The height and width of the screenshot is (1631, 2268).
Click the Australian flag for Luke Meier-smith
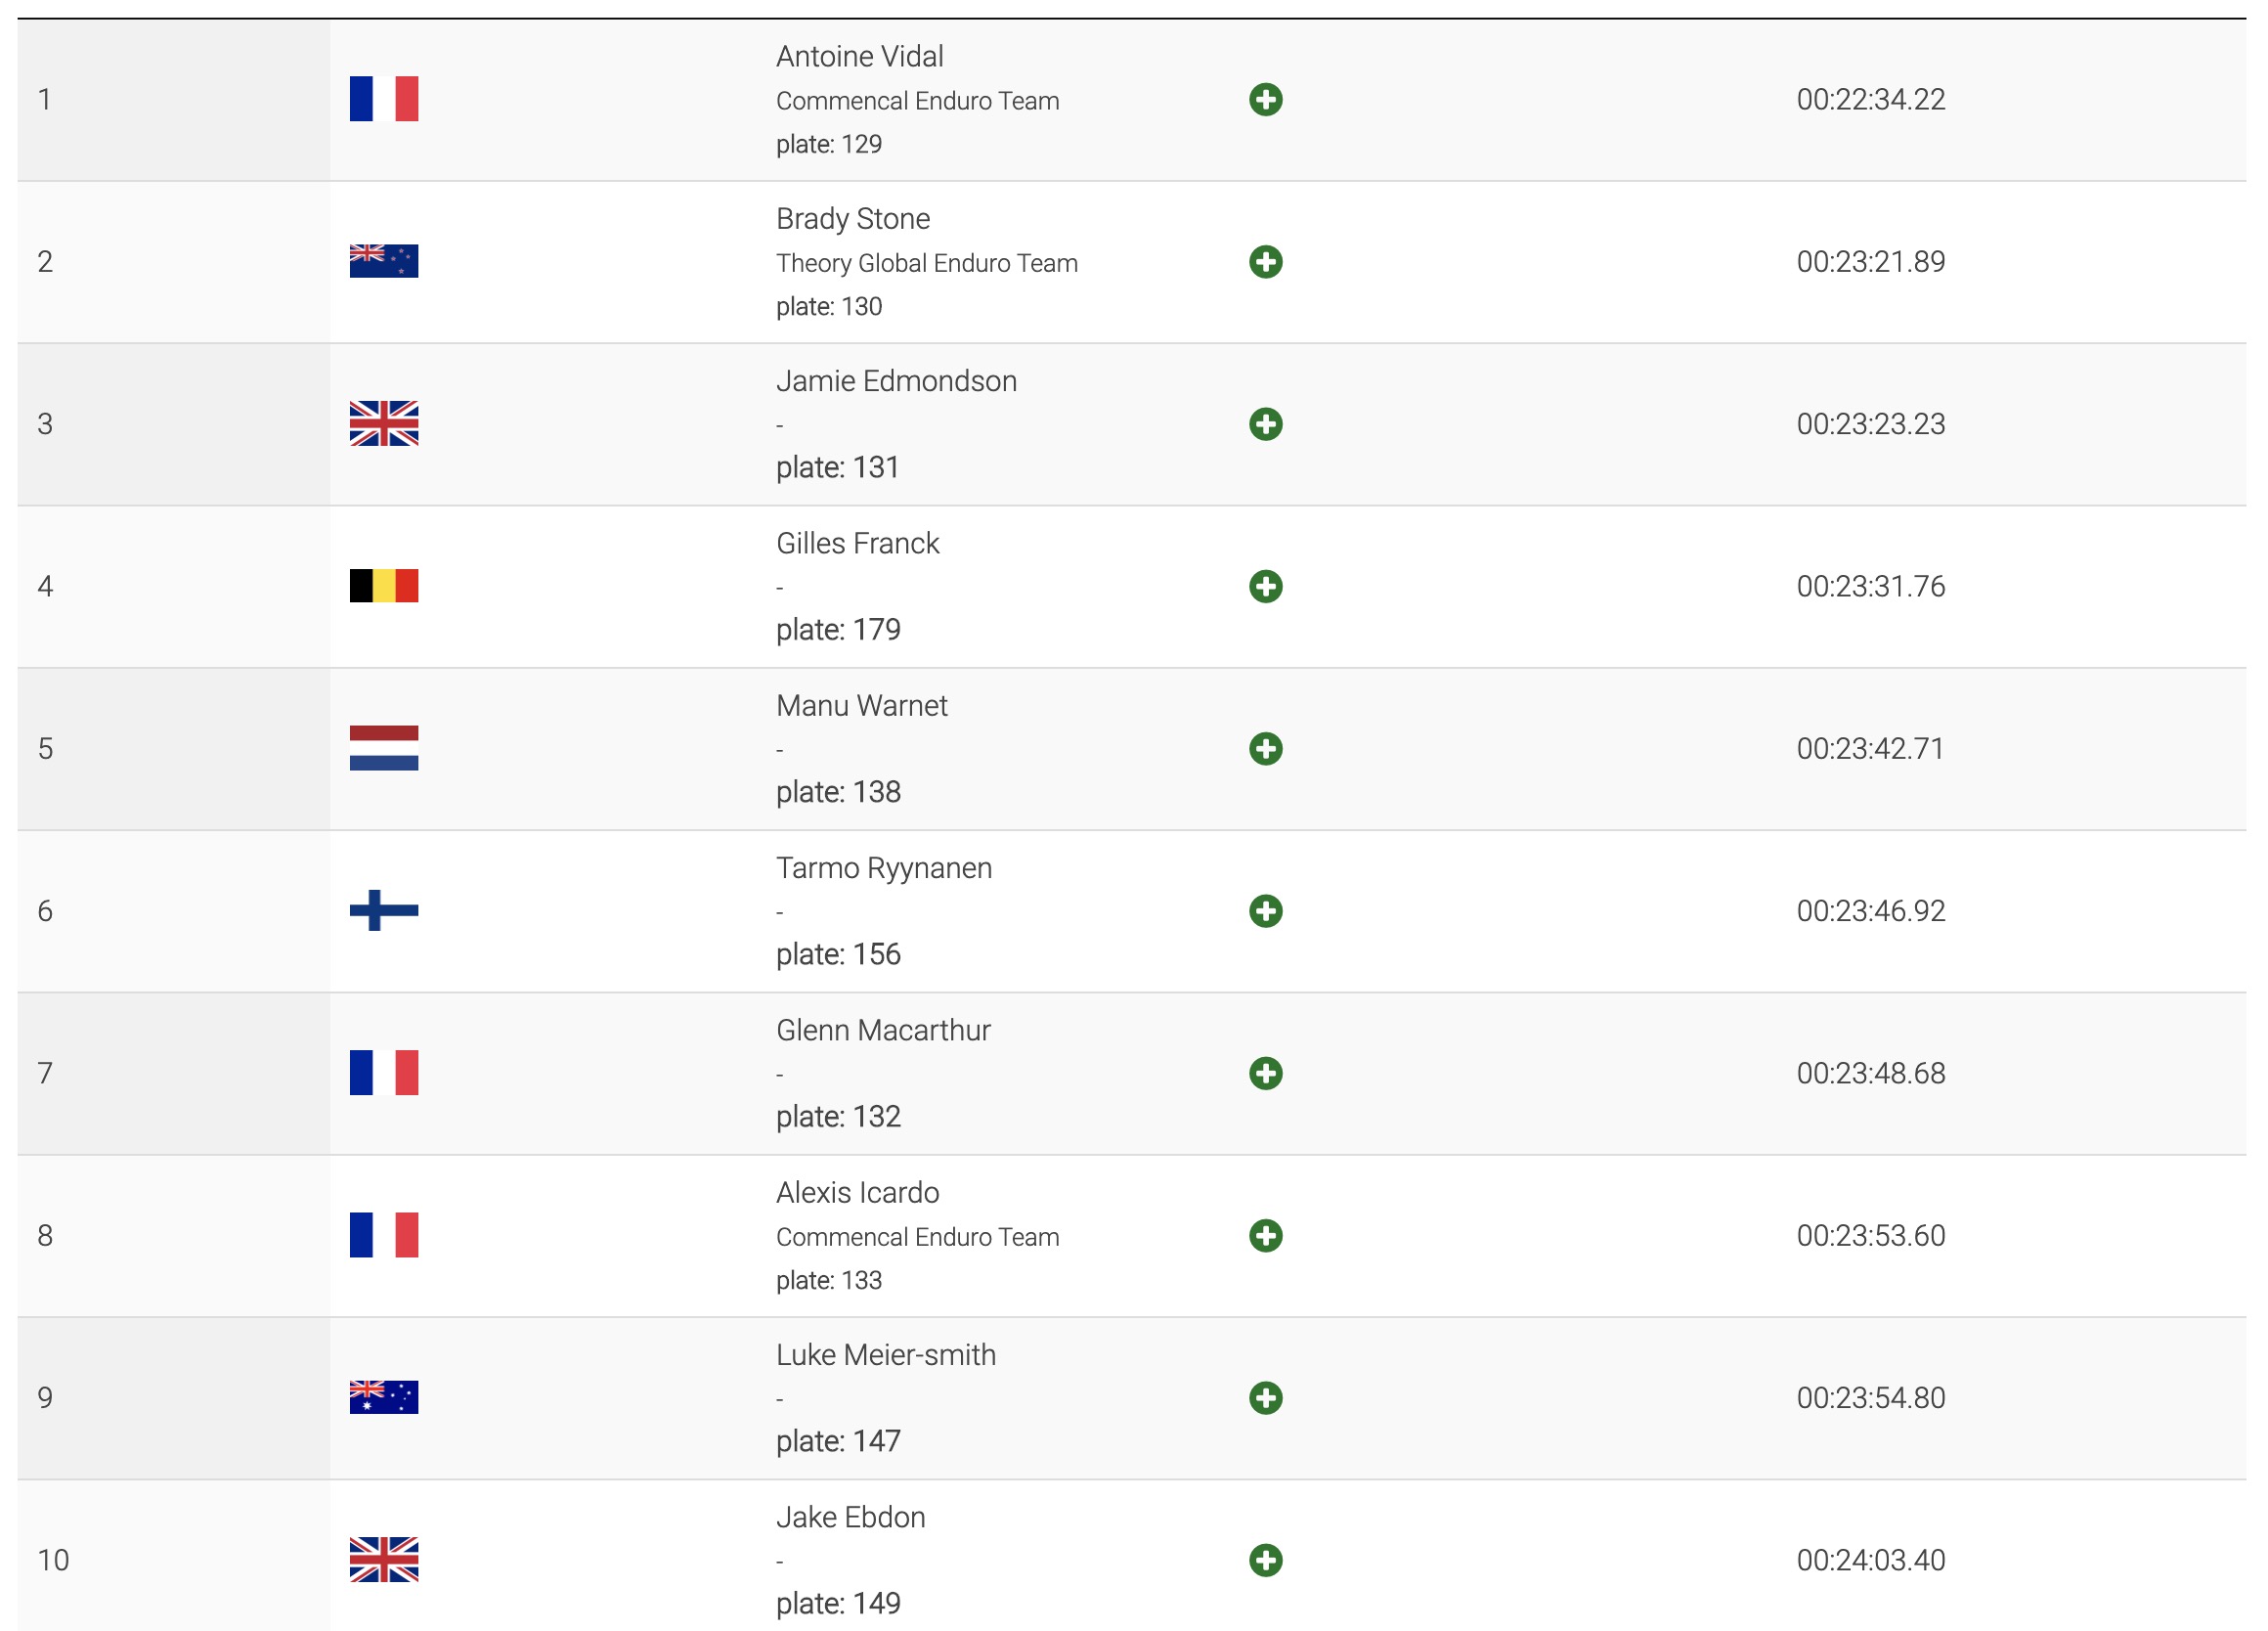pyautogui.click(x=384, y=1397)
